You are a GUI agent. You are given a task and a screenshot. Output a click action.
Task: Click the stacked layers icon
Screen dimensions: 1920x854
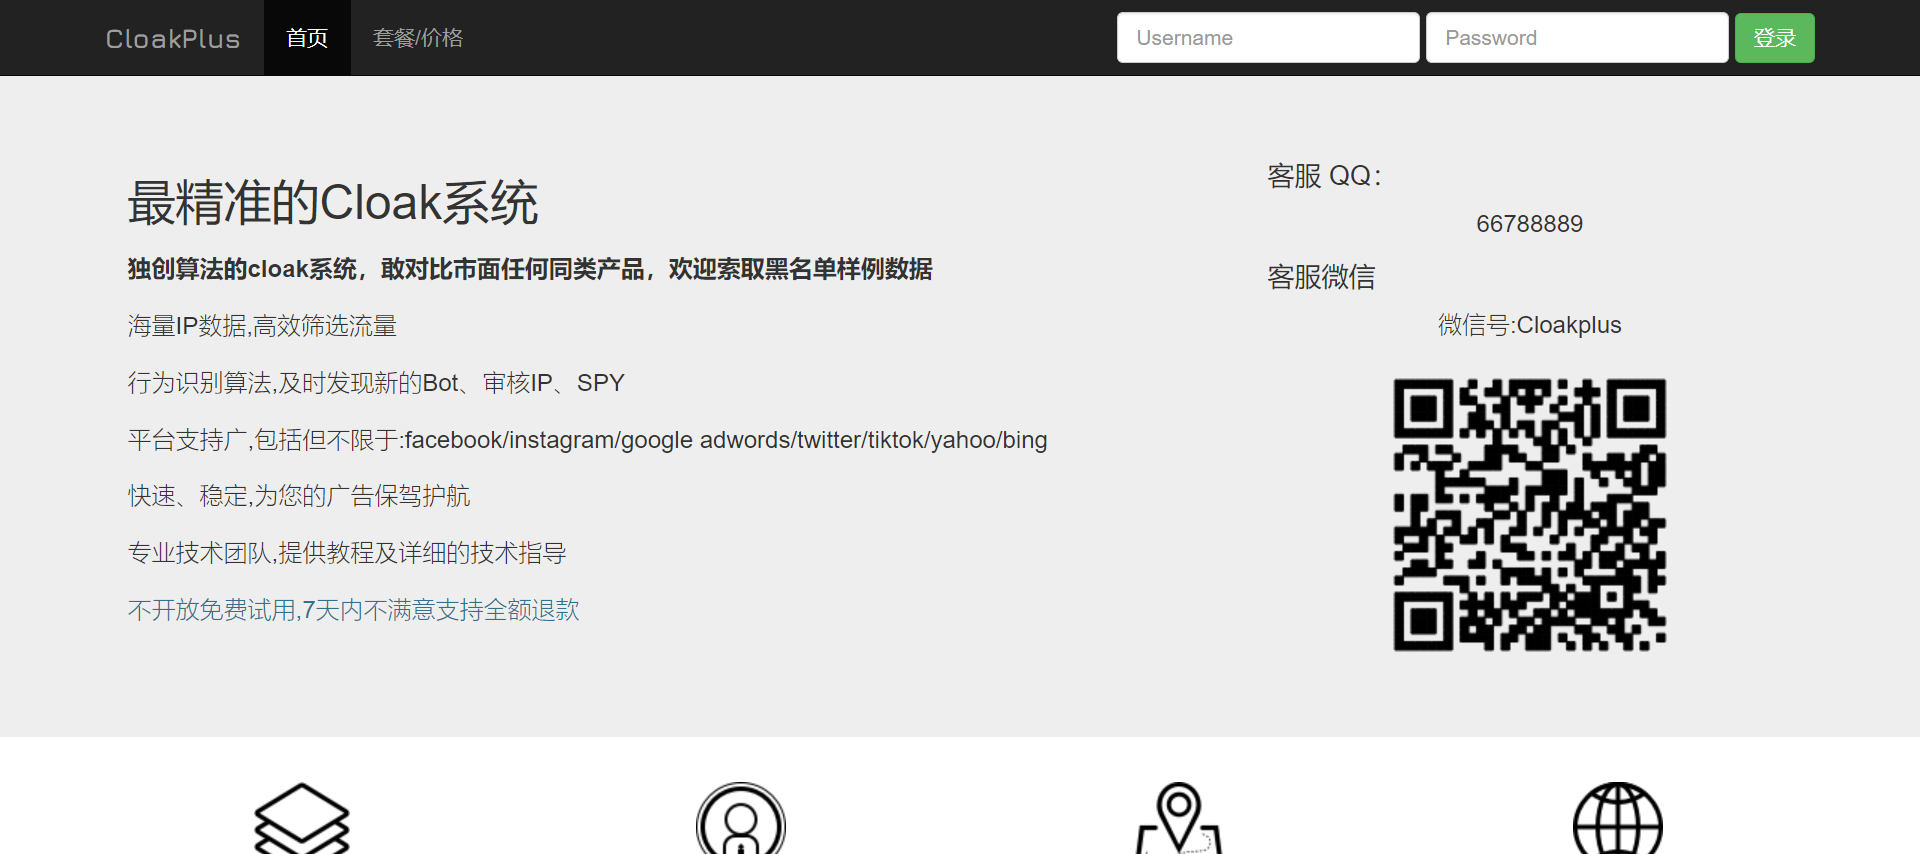tap(302, 818)
